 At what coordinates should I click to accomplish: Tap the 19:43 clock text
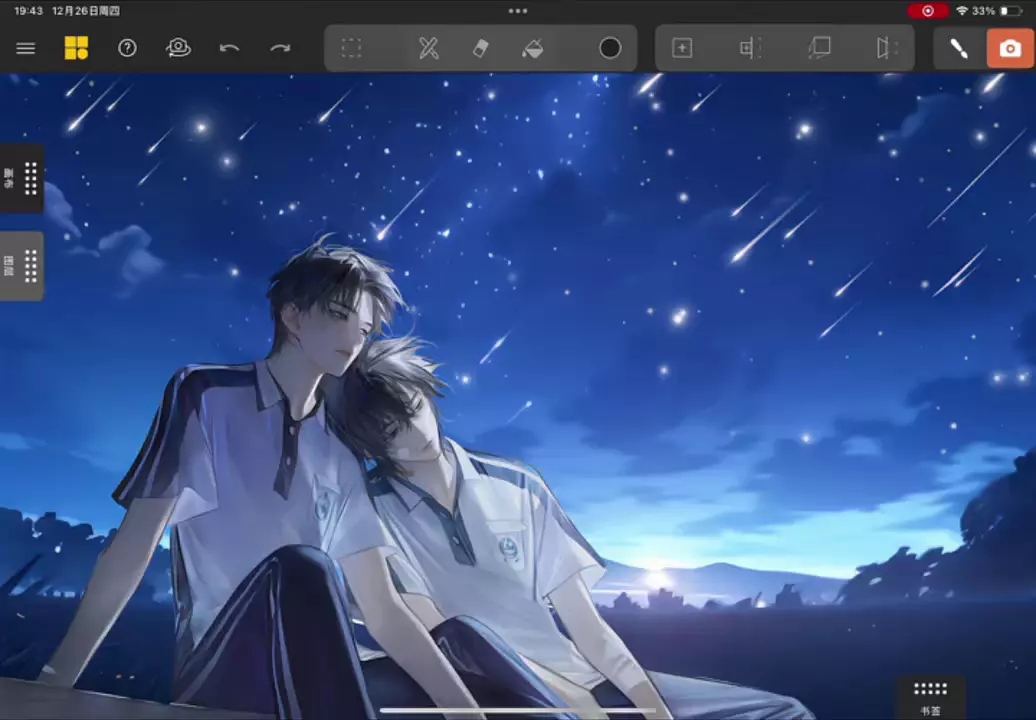(28, 11)
